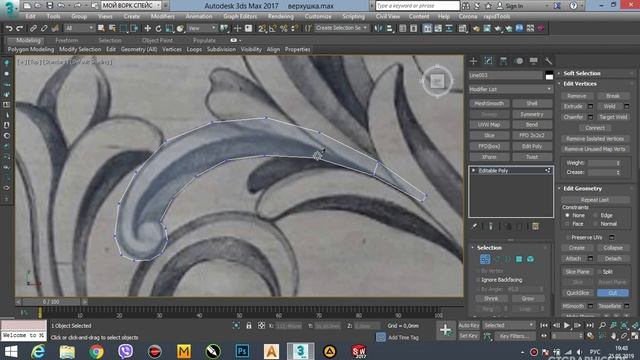Toggle the Percent Snap icon

[283, 28]
